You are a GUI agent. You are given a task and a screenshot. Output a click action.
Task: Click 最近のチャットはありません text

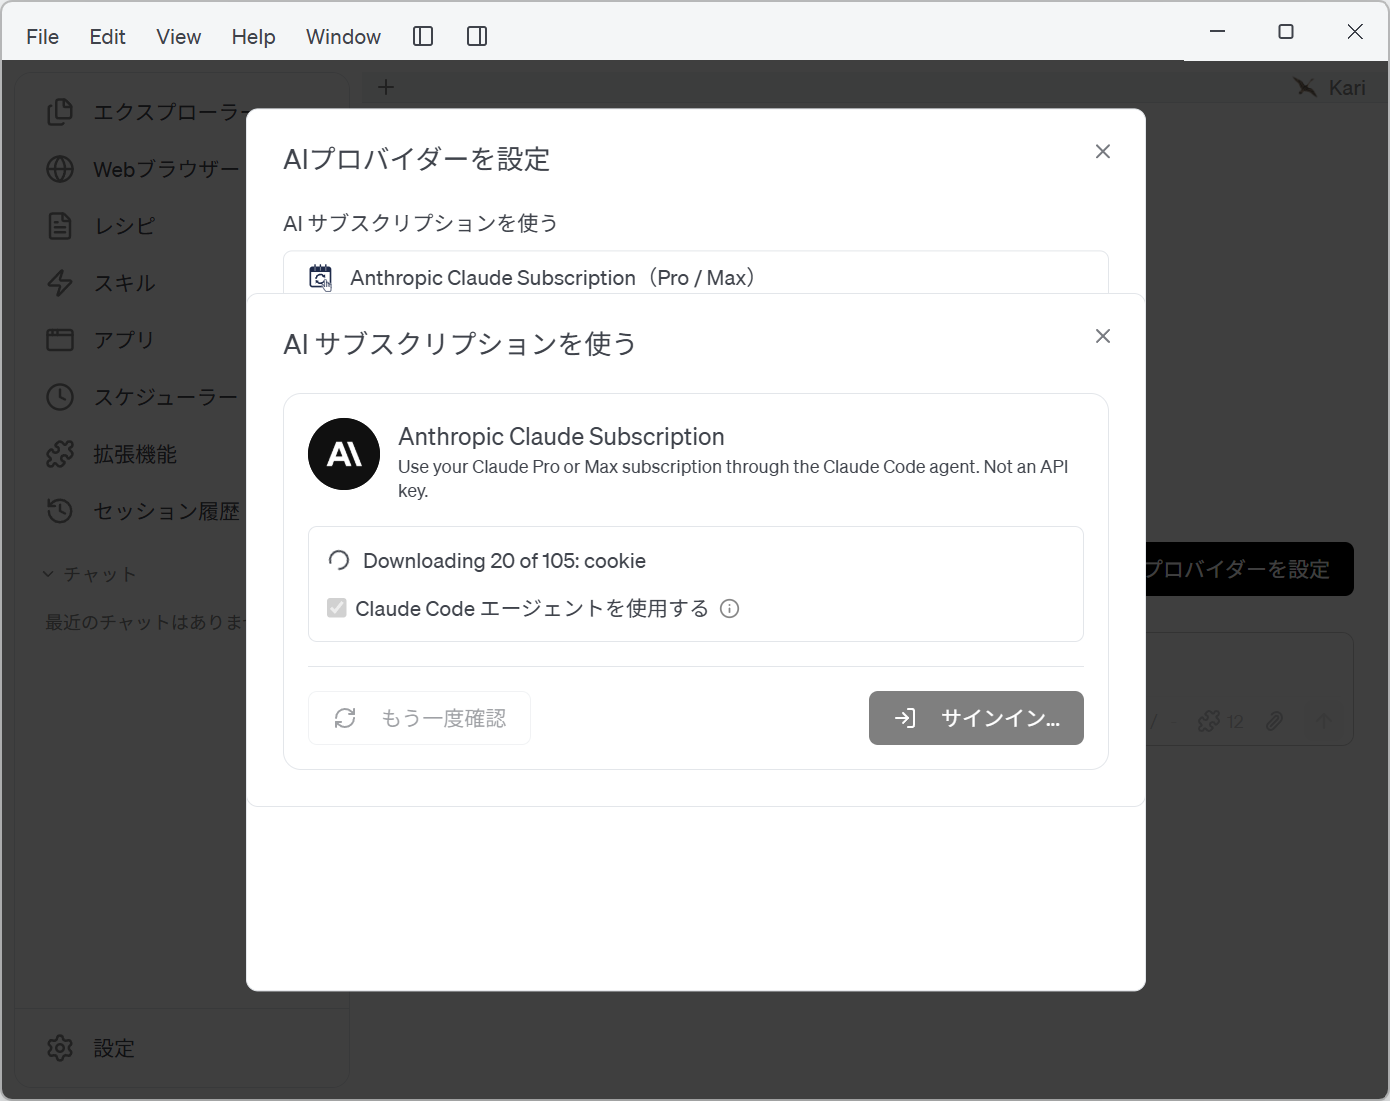point(145,622)
